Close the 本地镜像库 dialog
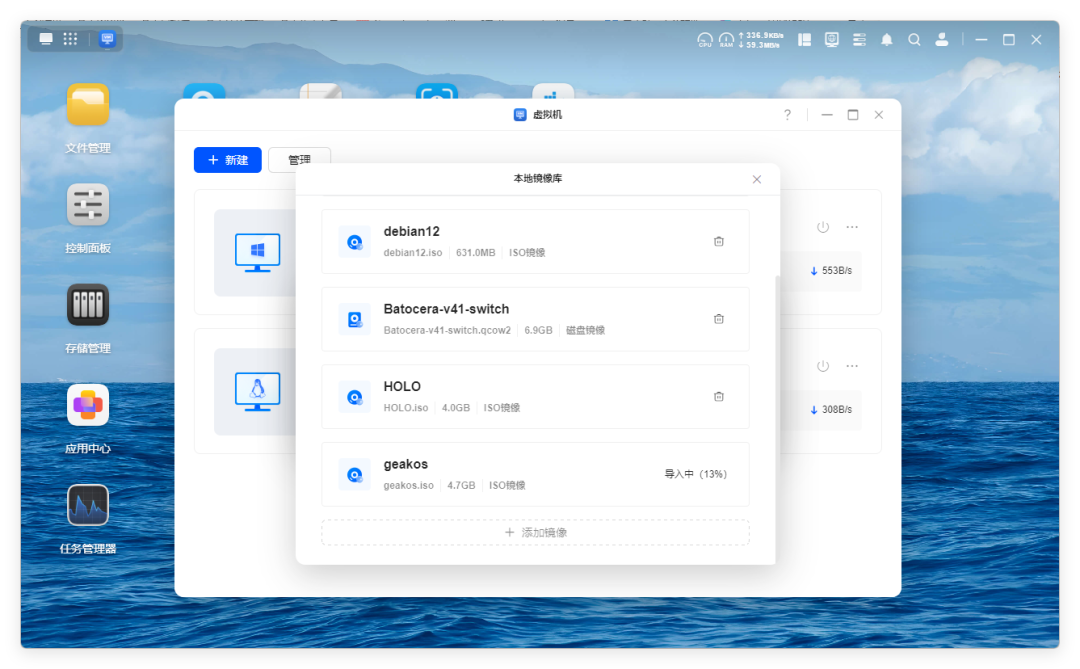Image resolution: width=1080 pixels, height=669 pixels. pos(757,179)
